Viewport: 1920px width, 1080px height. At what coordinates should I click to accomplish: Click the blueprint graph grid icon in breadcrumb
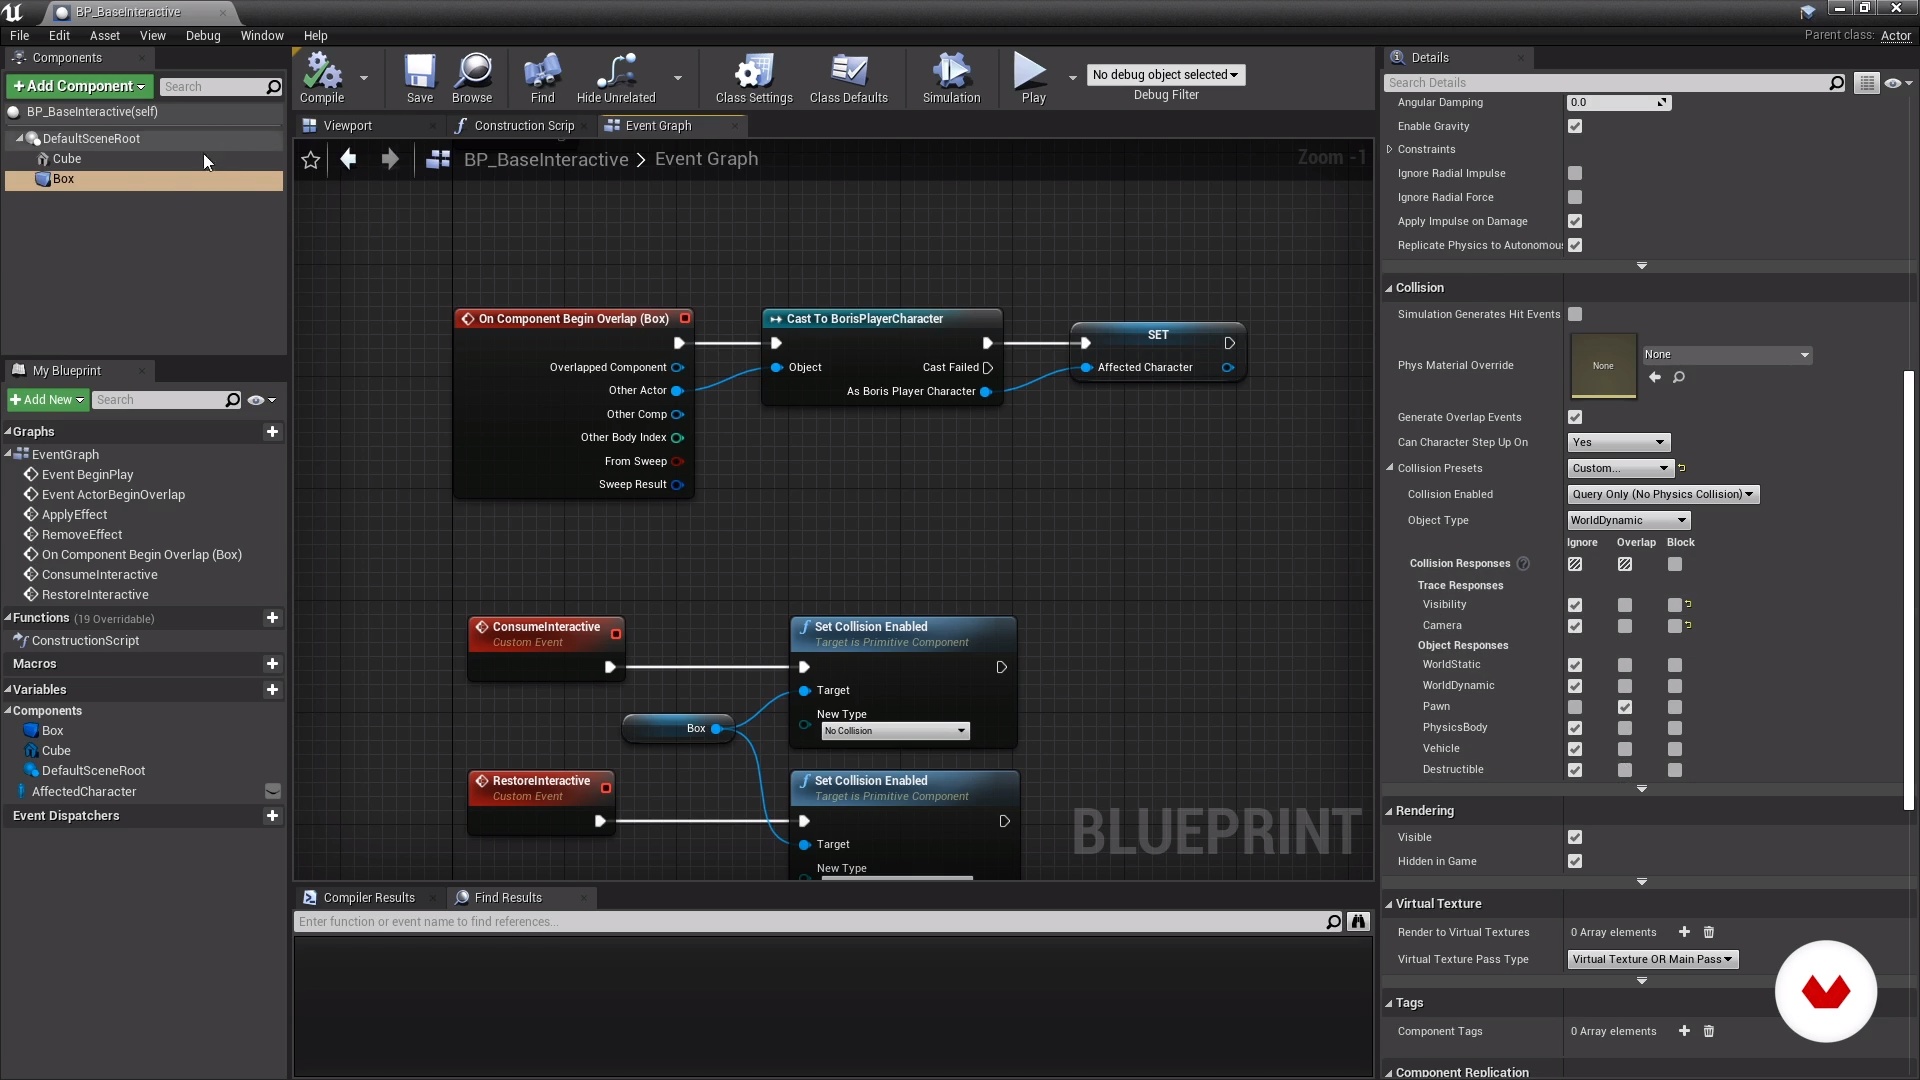[x=437, y=159]
